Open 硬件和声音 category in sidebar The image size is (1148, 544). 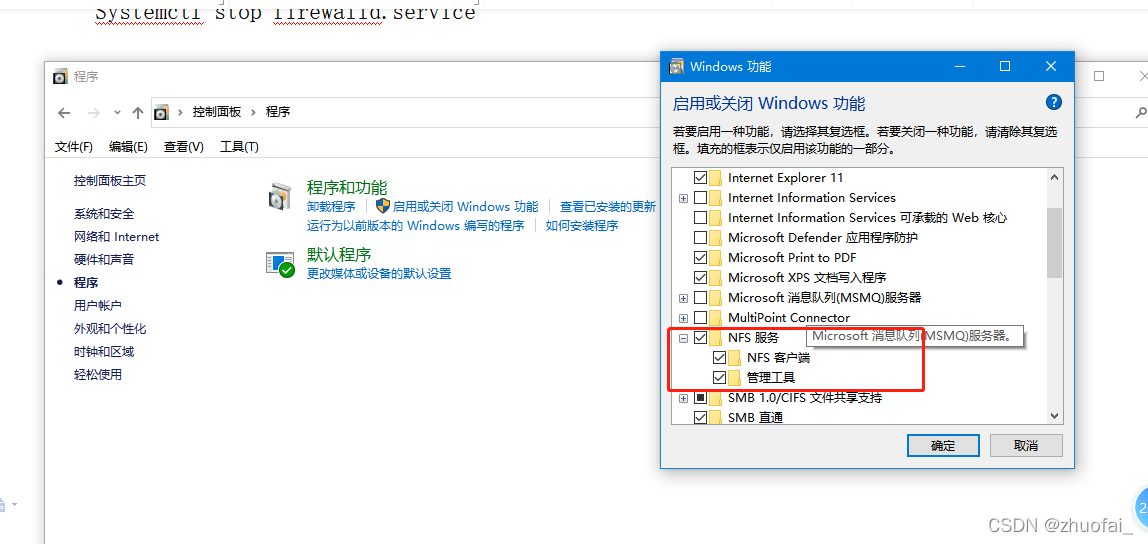coord(104,259)
